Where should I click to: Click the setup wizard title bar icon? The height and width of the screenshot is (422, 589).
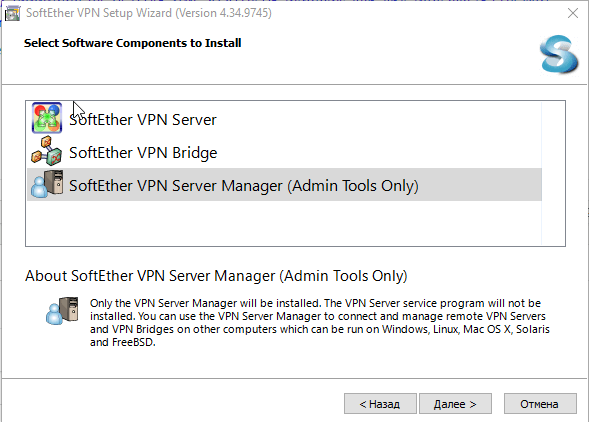coord(12,14)
